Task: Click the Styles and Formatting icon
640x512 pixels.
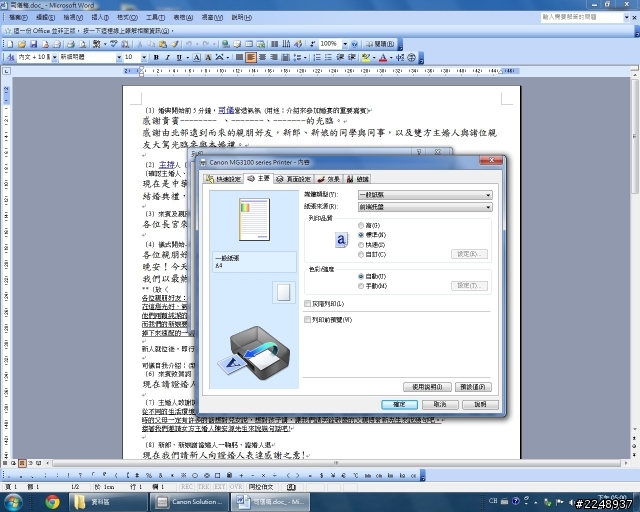Action: 11,58
